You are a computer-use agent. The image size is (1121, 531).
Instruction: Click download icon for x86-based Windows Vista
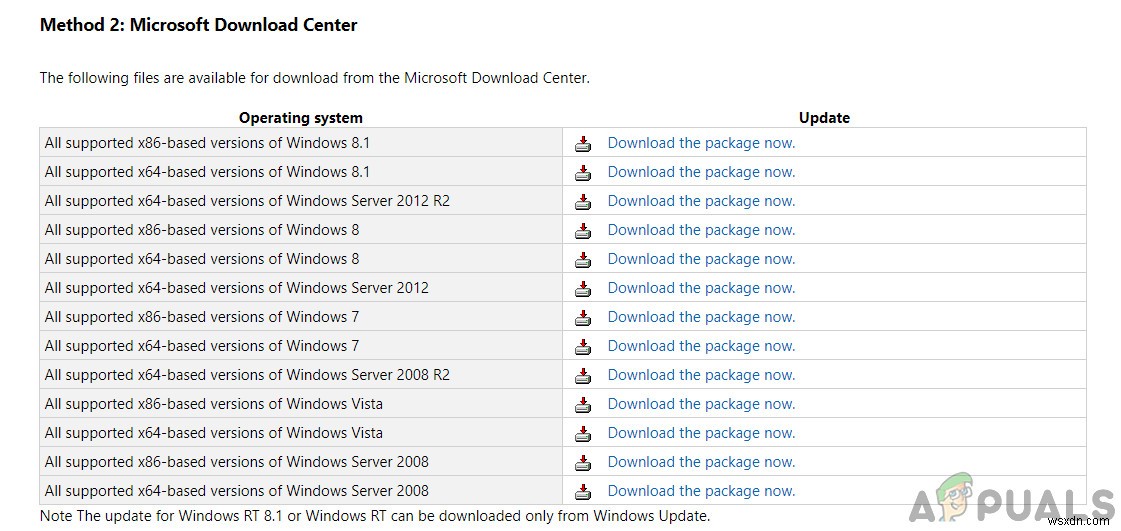tap(583, 405)
